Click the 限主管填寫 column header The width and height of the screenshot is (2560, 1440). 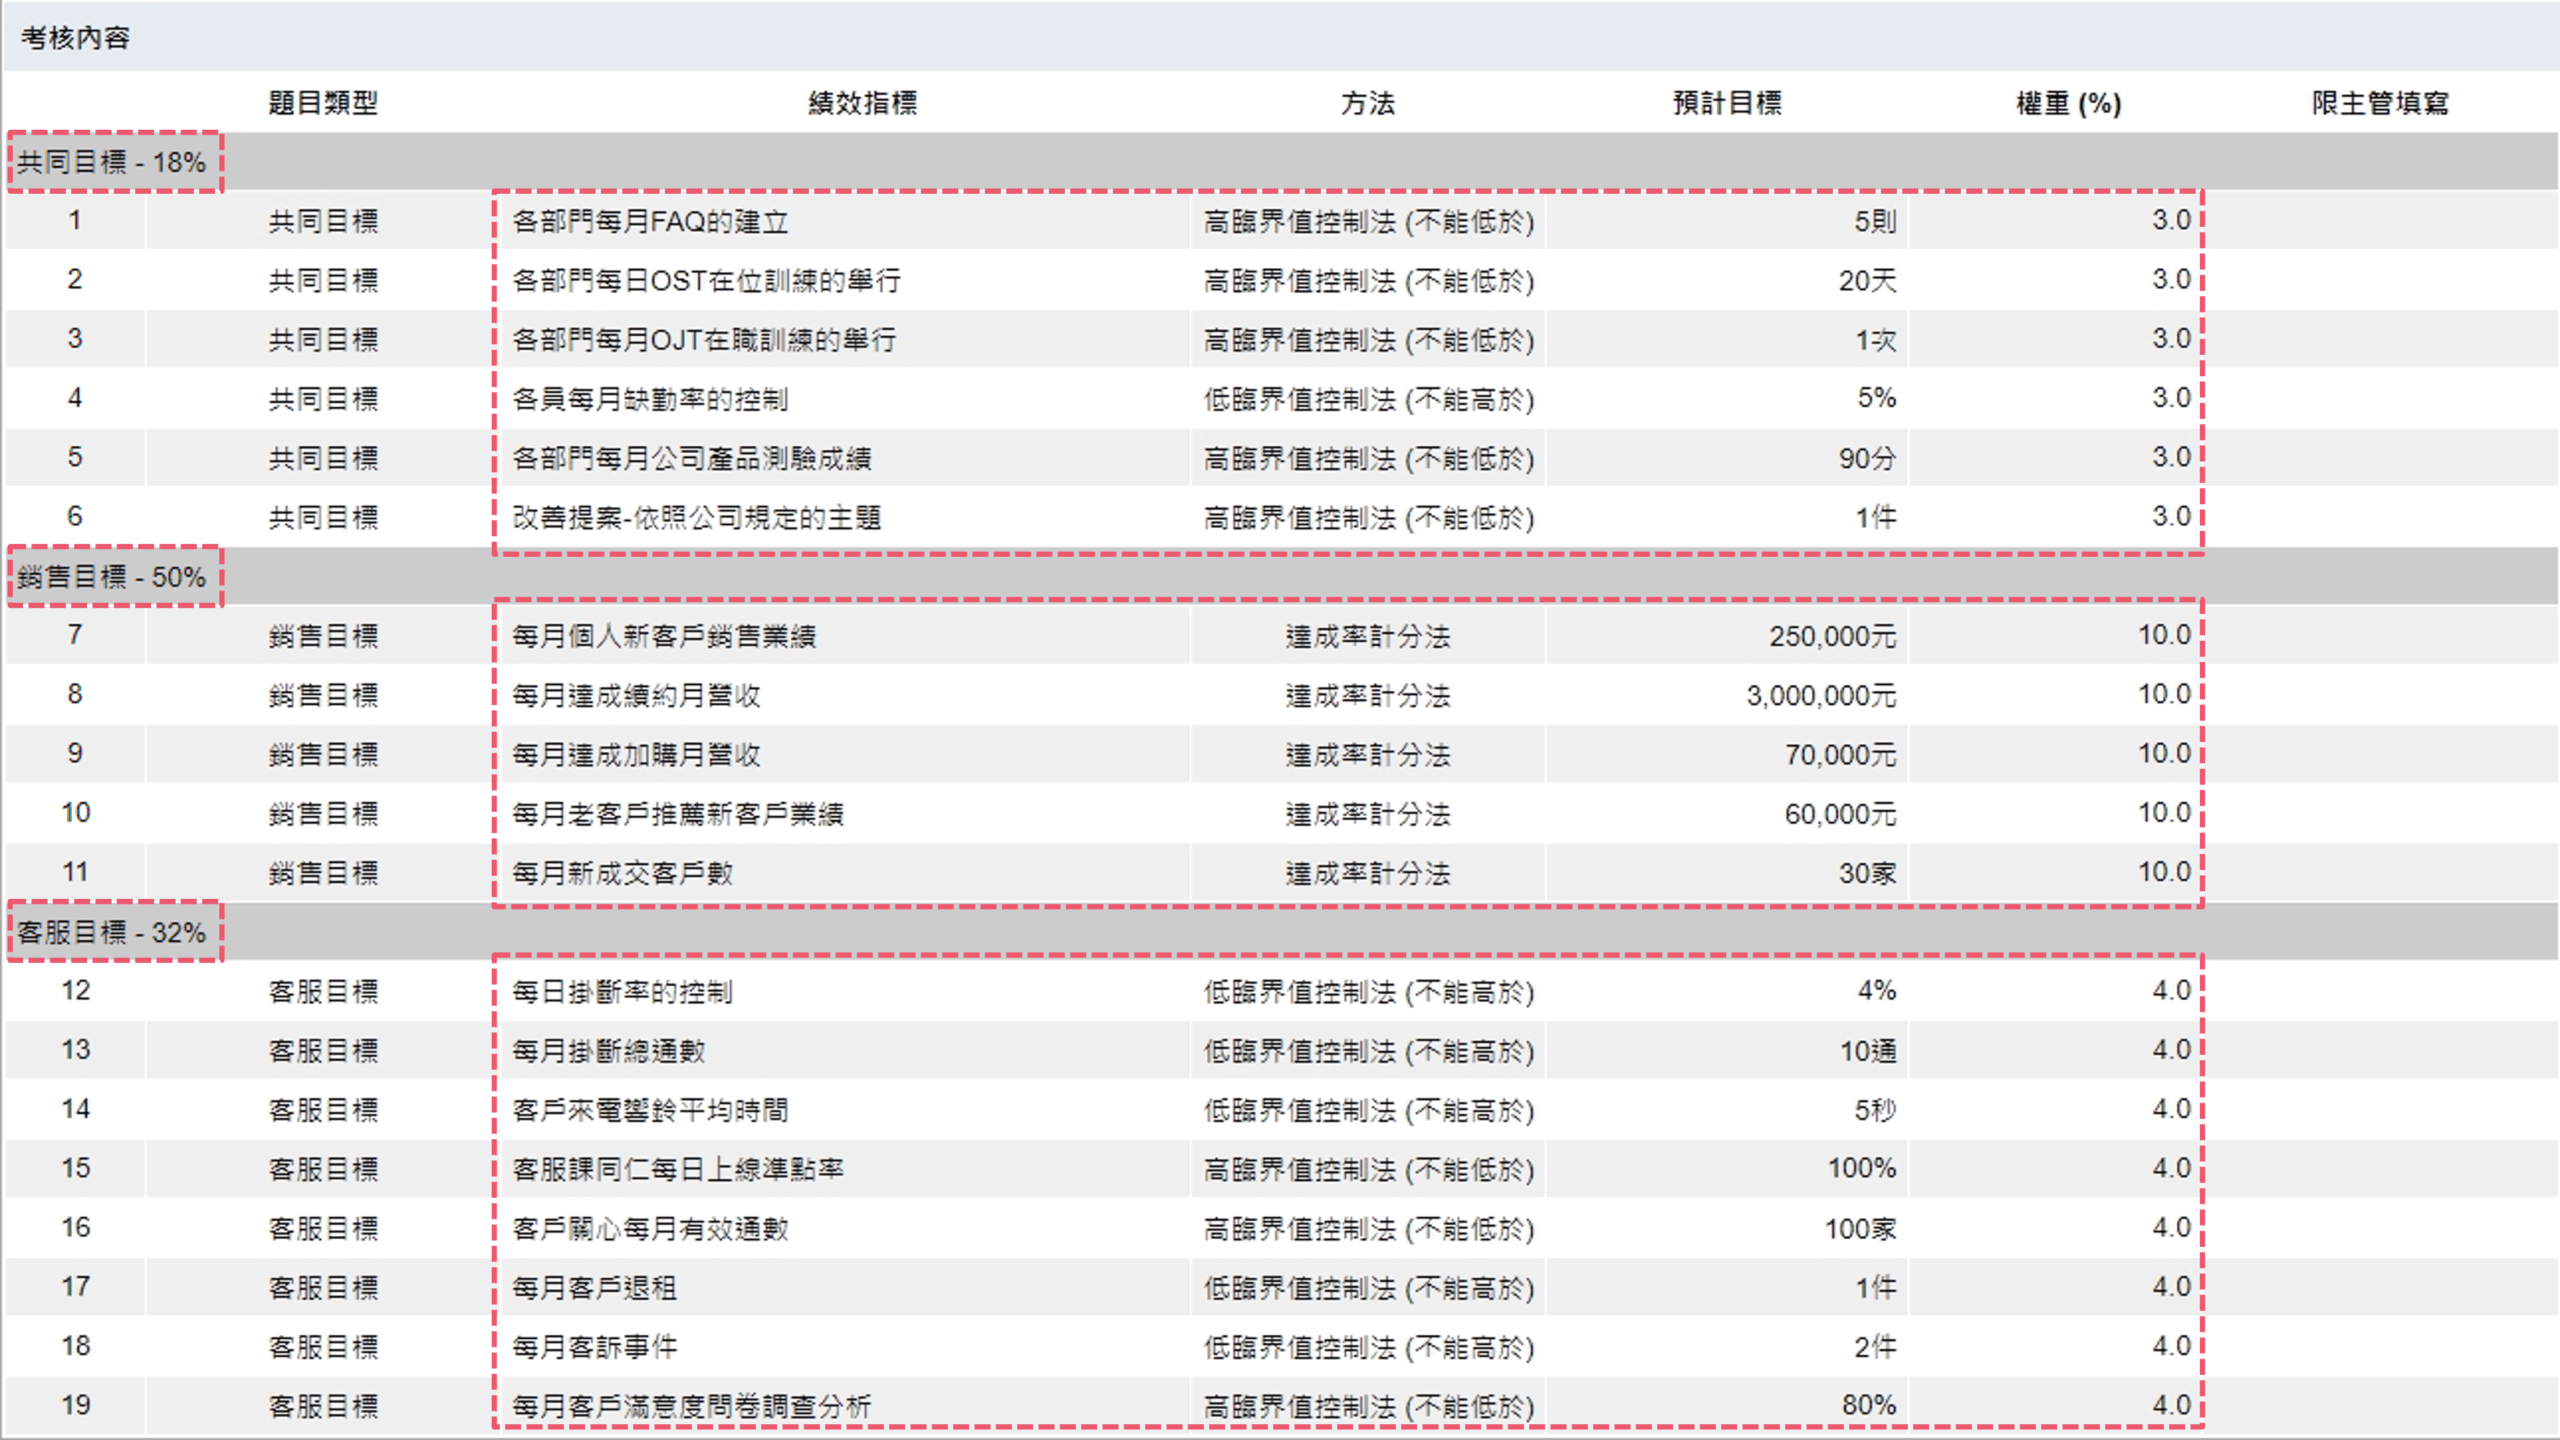tap(2379, 103)
